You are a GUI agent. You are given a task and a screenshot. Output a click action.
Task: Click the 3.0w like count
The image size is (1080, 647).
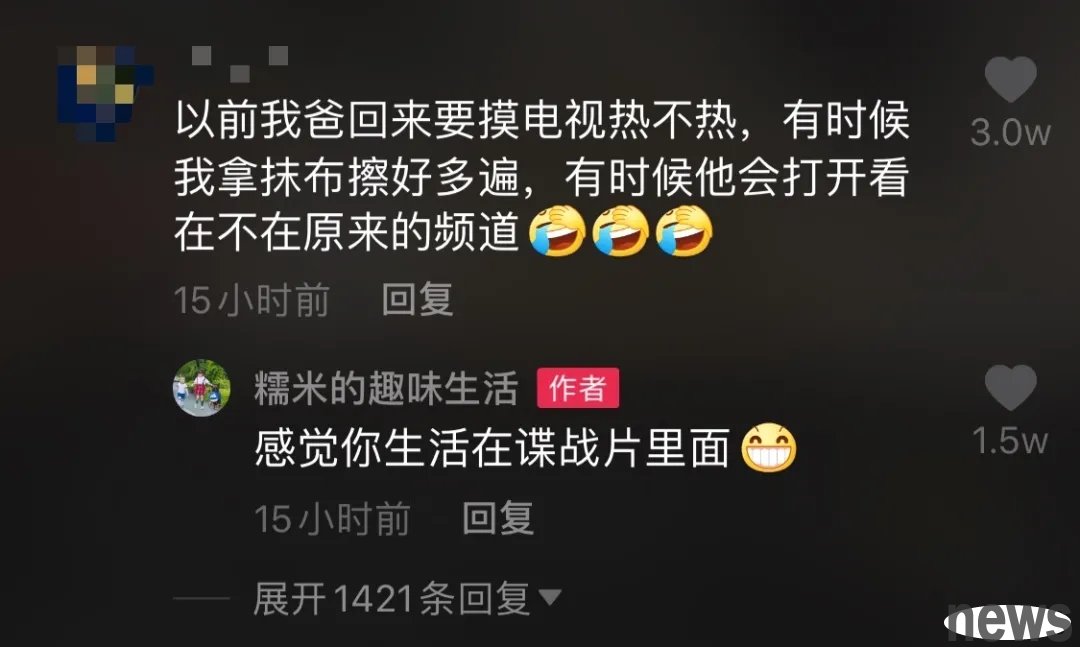point(1010,132)
